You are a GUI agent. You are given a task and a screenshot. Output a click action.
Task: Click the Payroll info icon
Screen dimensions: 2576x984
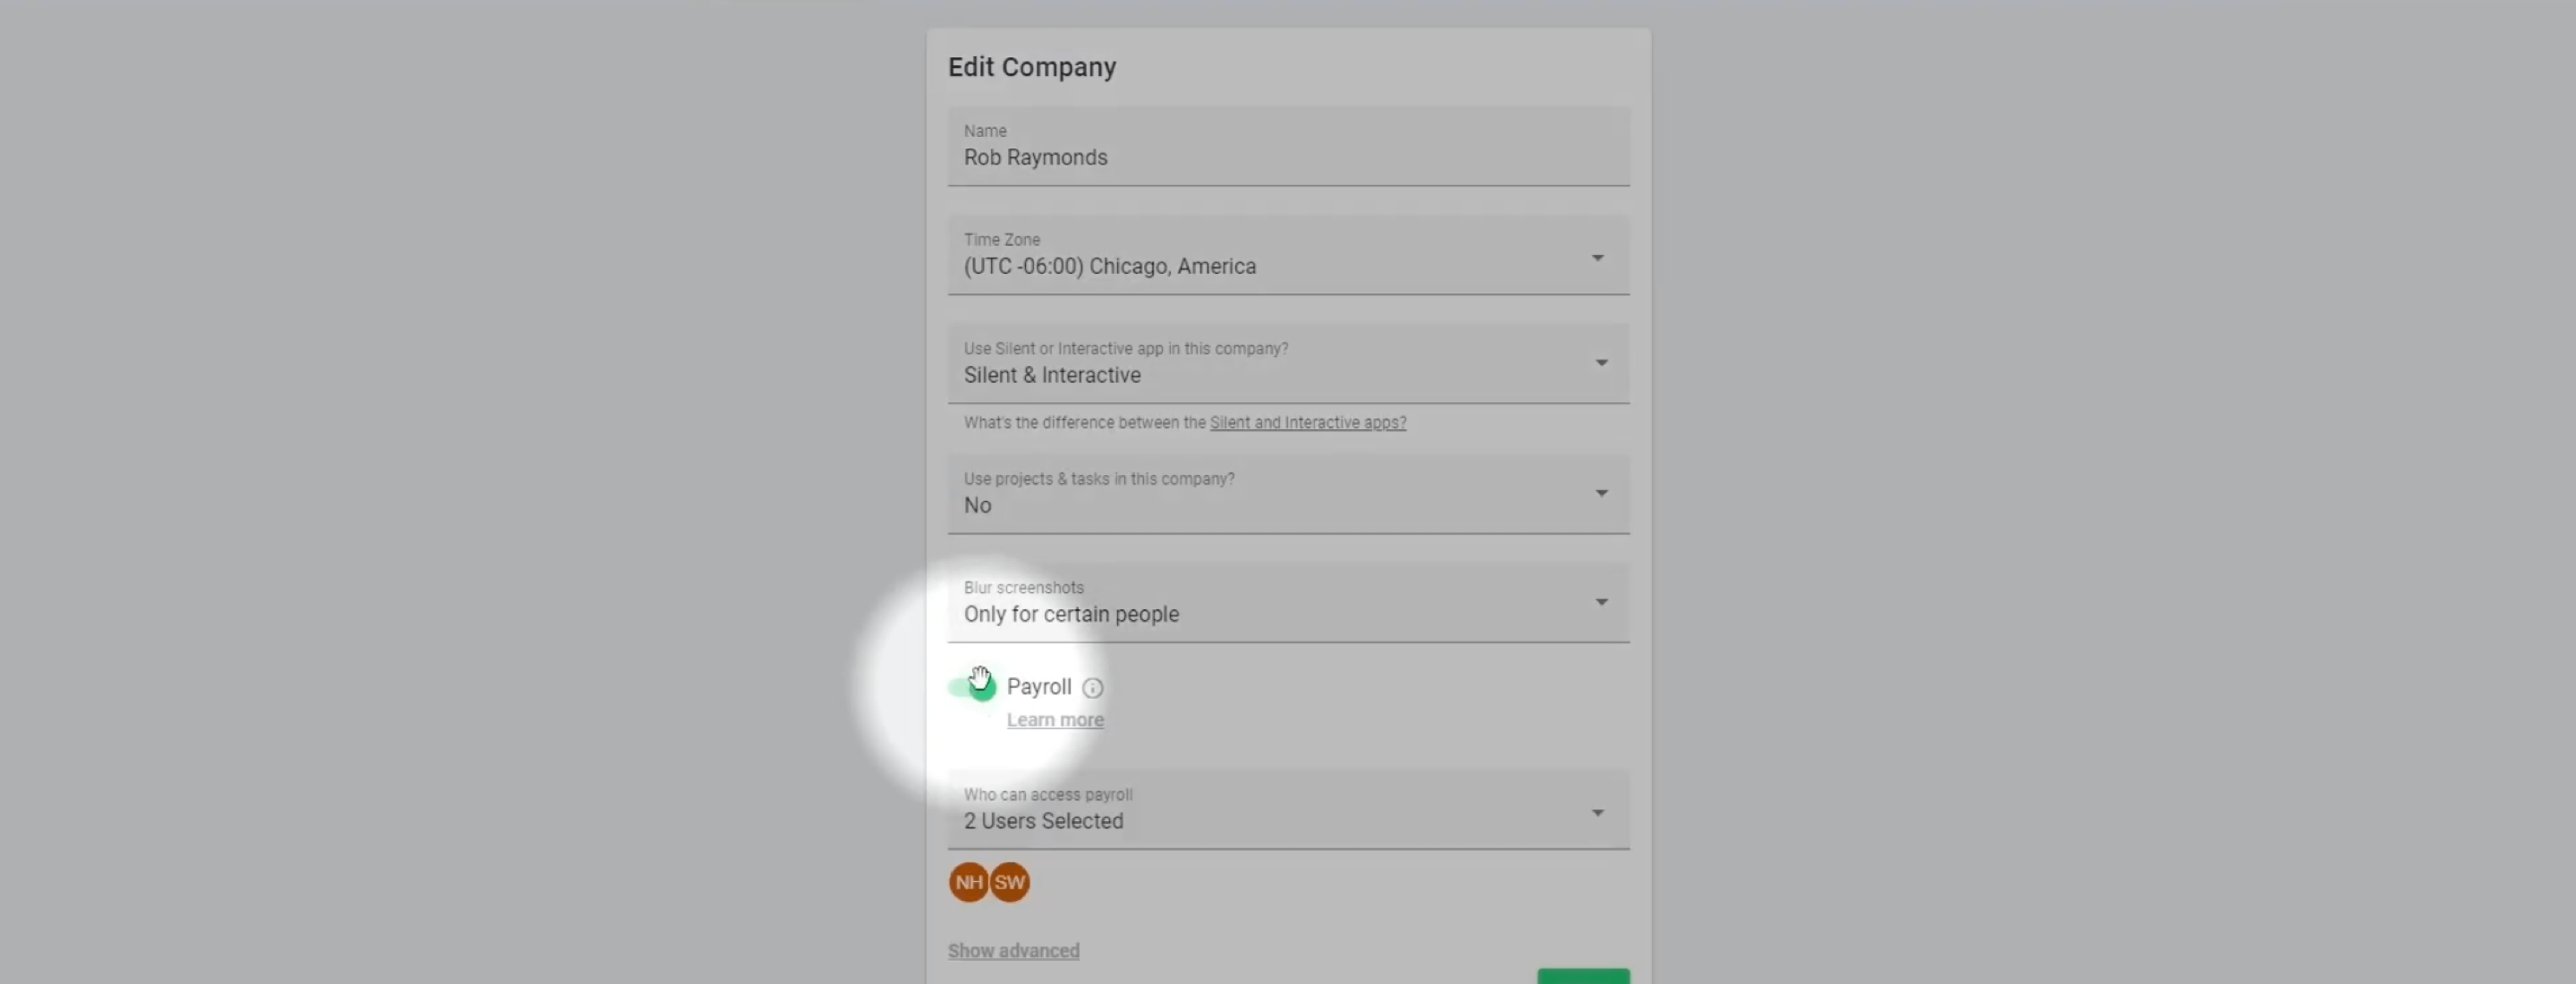point(1092,688)
